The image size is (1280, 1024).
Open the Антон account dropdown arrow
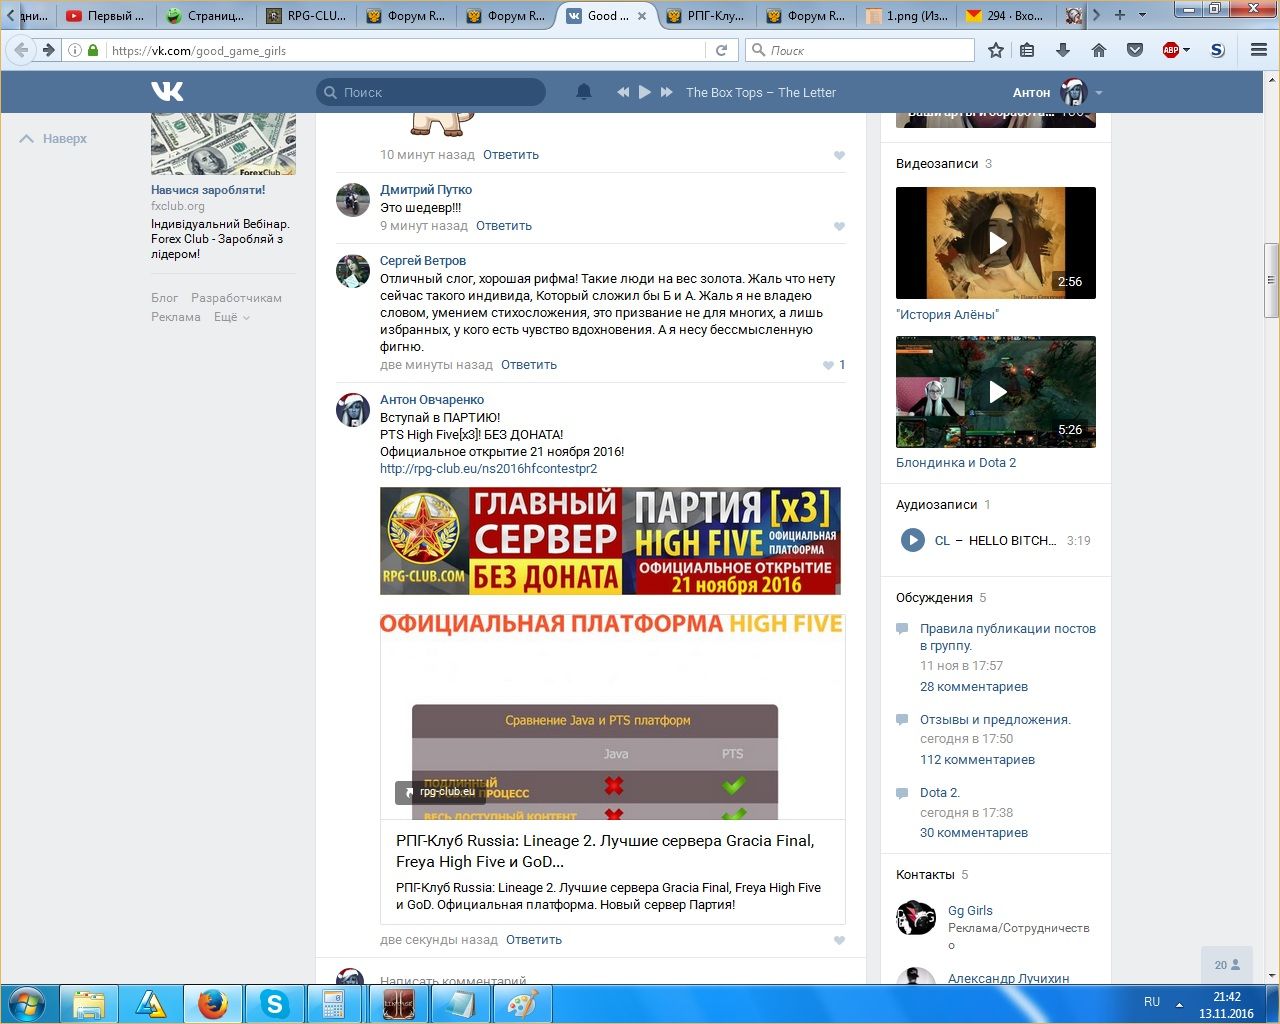(x=1099, y=93)
